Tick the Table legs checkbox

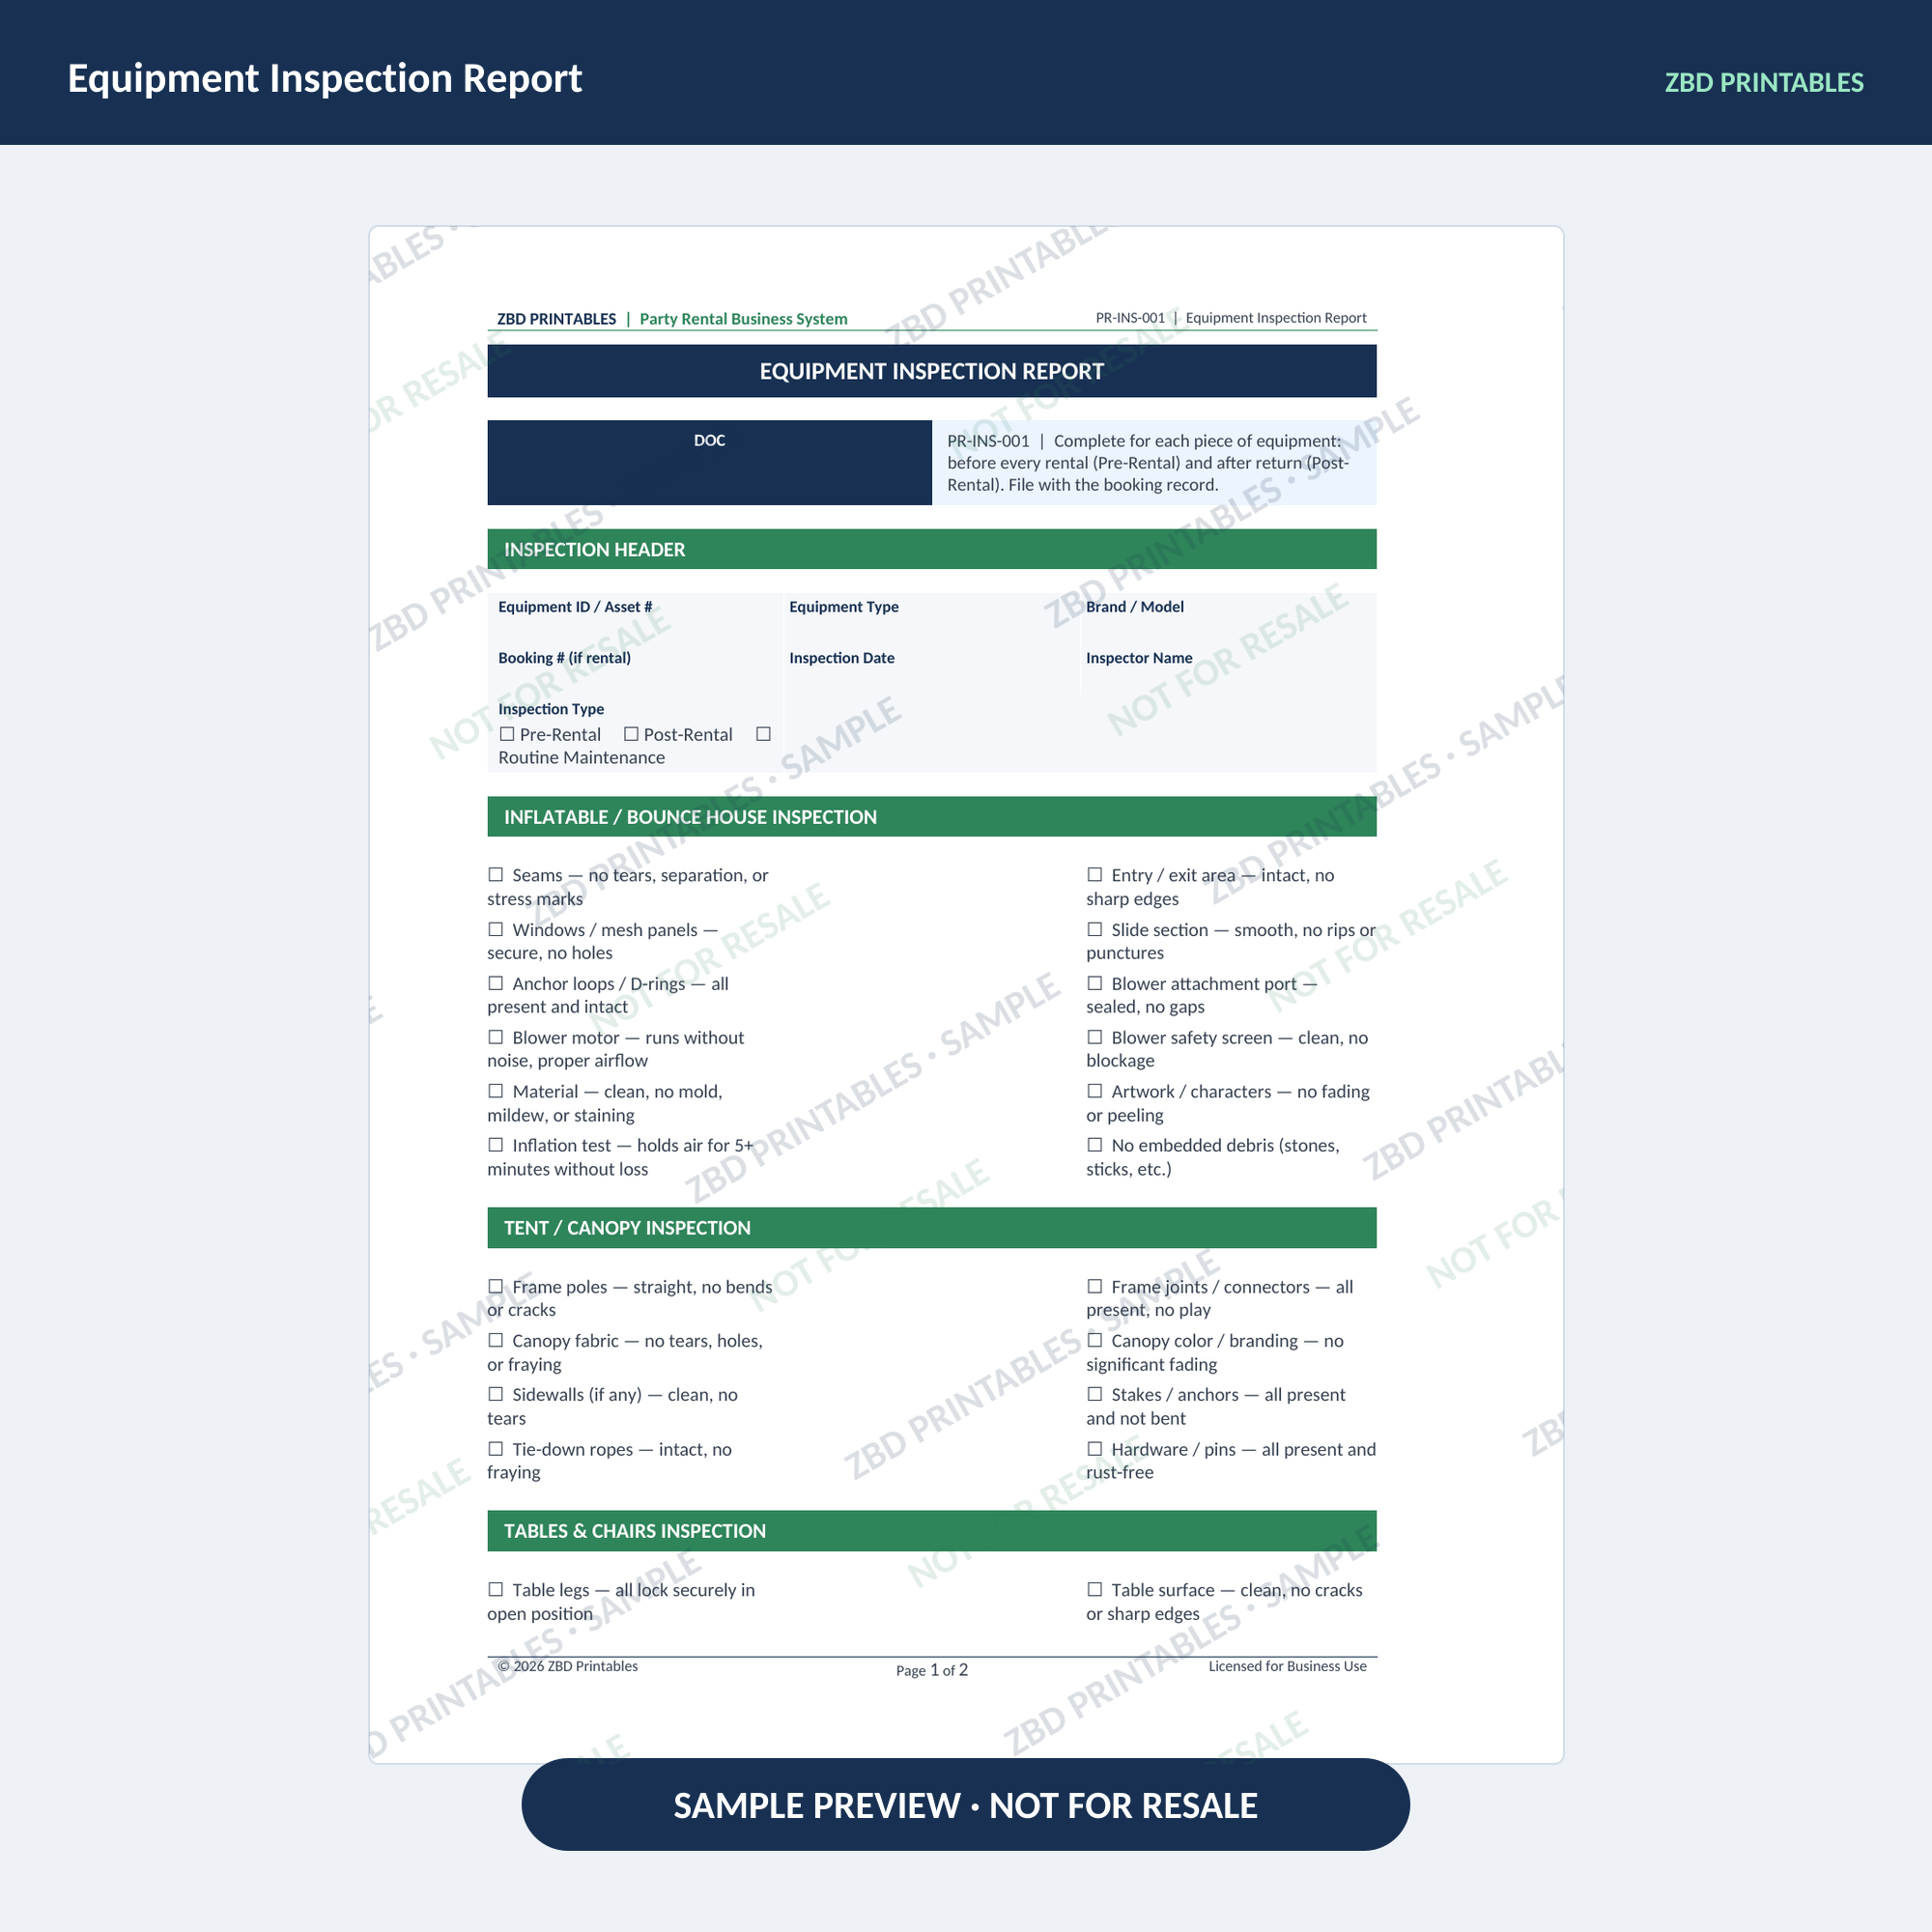click(x=495, y=1589)
